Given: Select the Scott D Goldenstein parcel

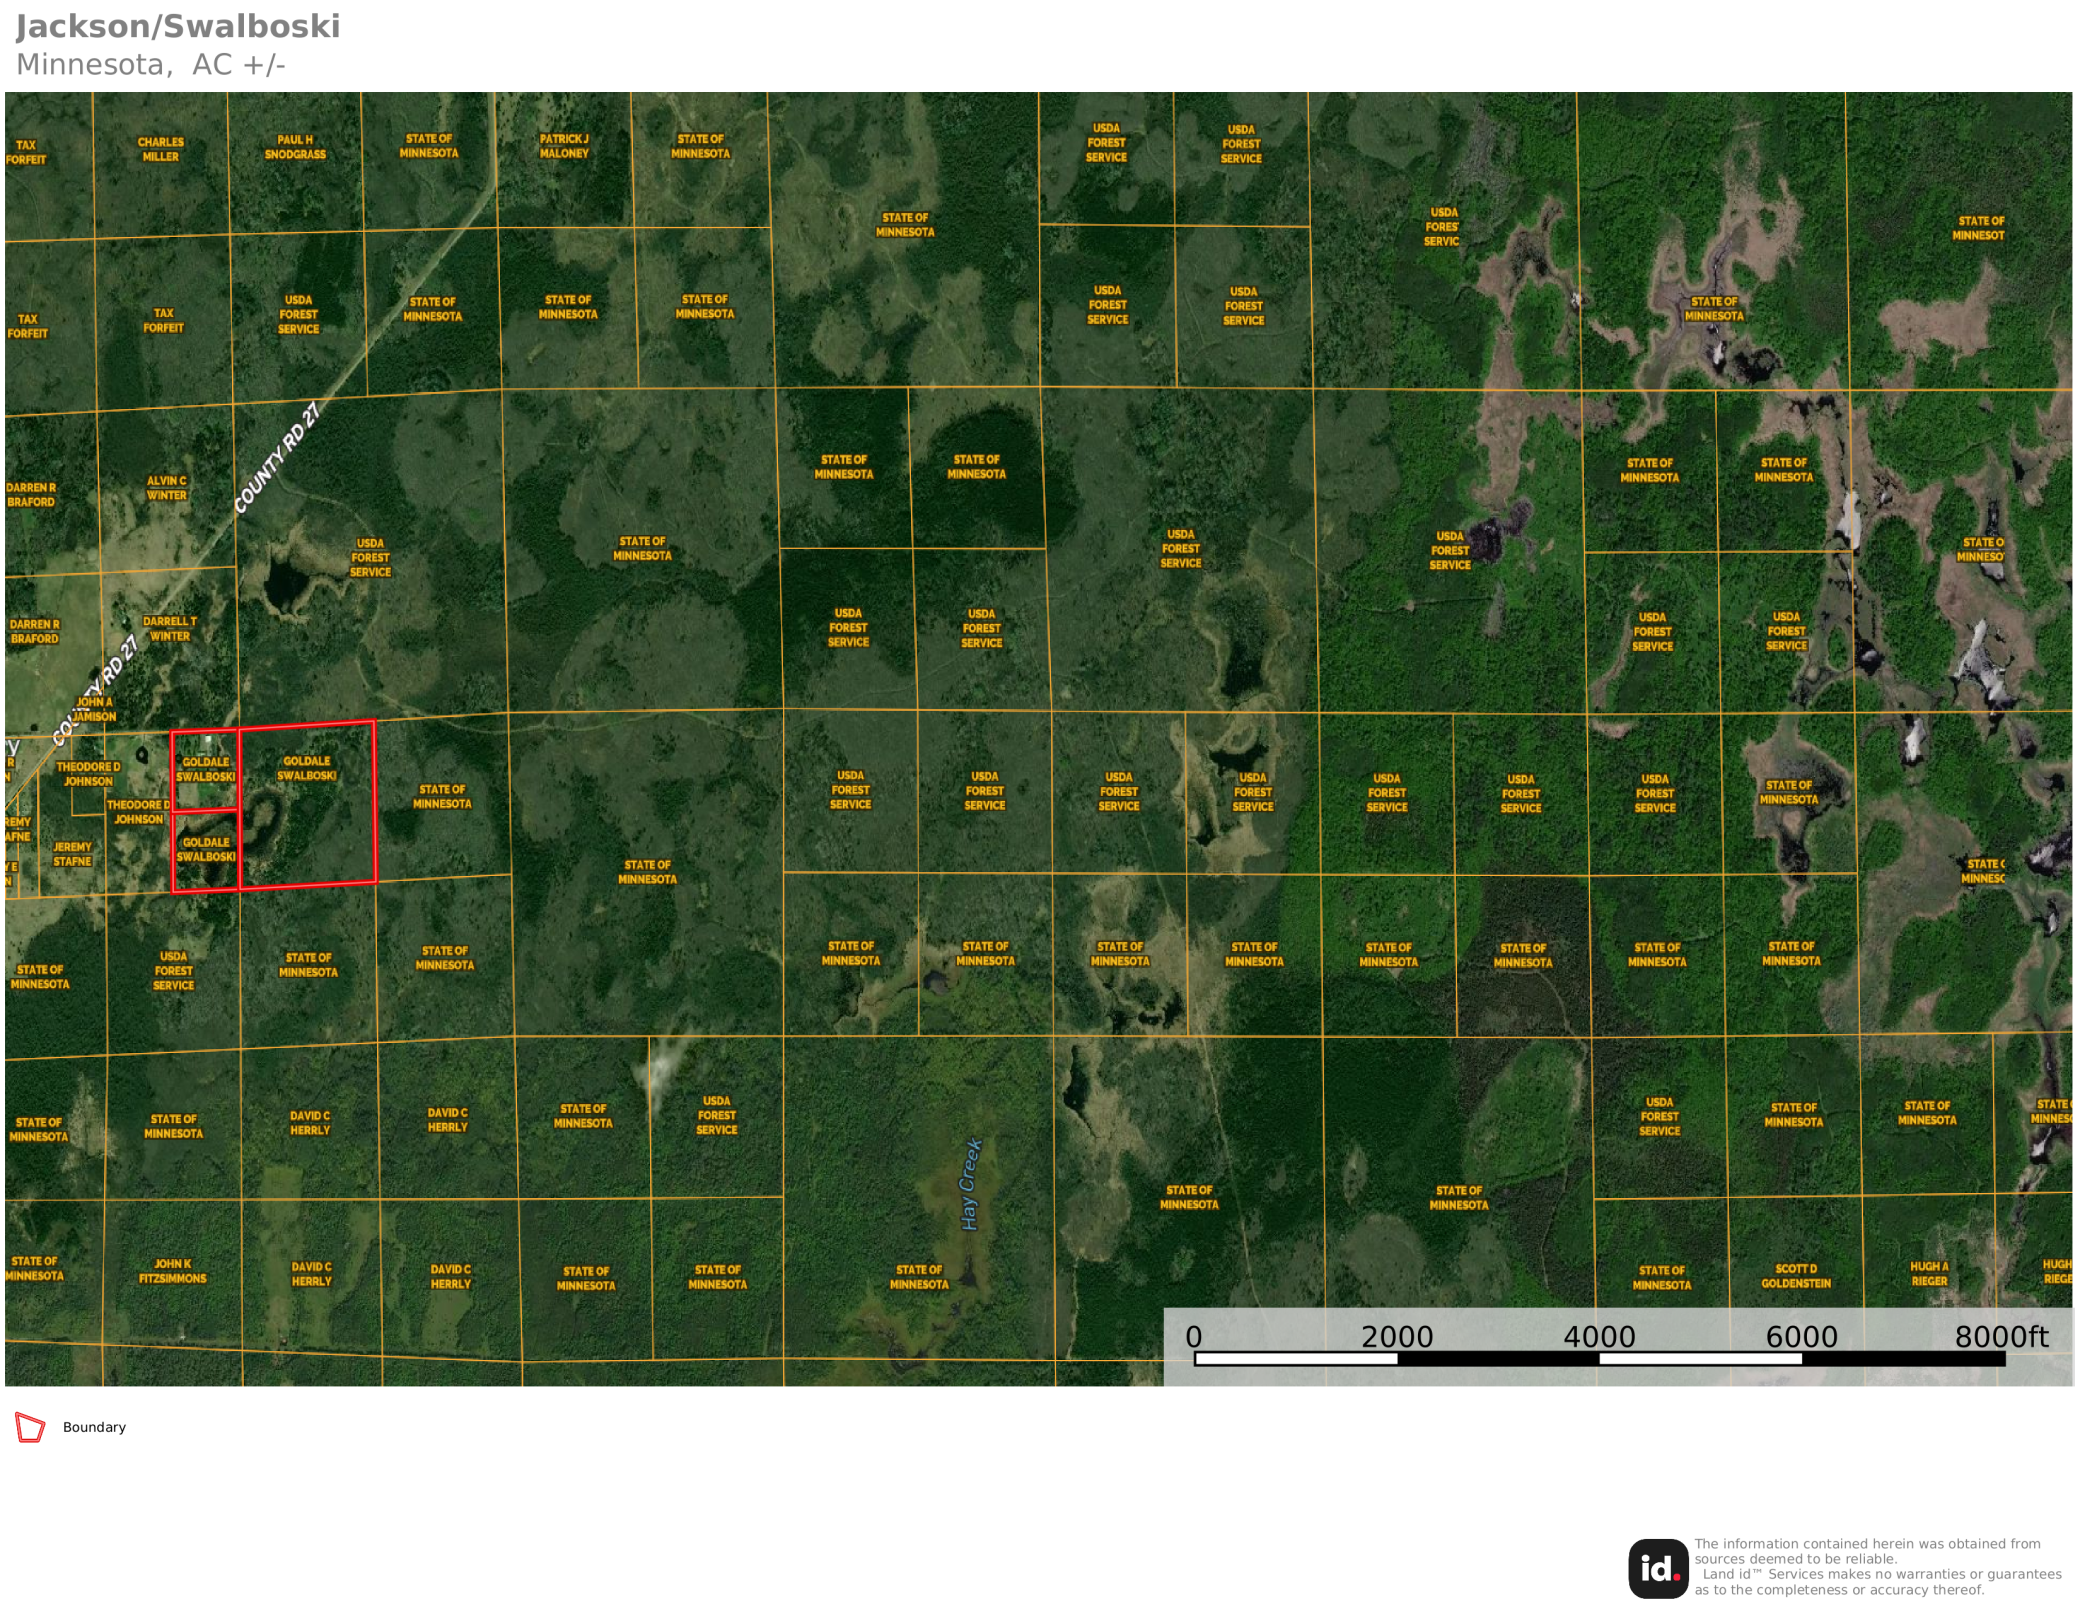Looking at the screenshot, I should [x=1796, y=1275].
